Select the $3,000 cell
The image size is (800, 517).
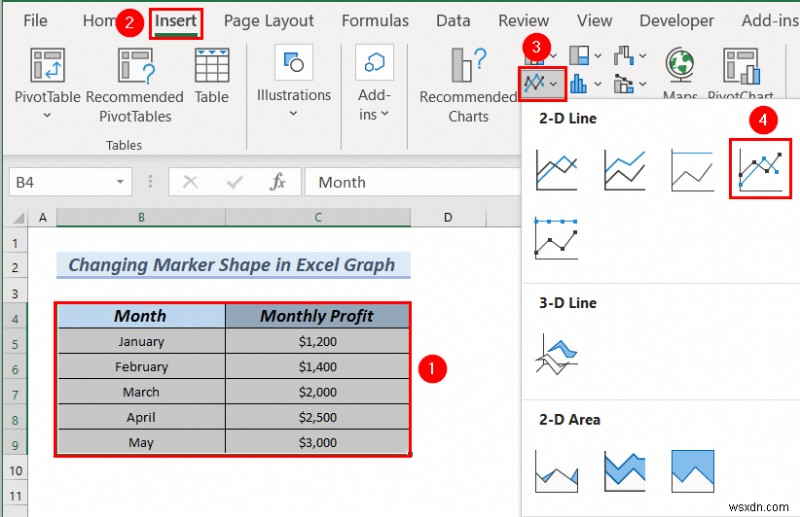tap(317, 442)
